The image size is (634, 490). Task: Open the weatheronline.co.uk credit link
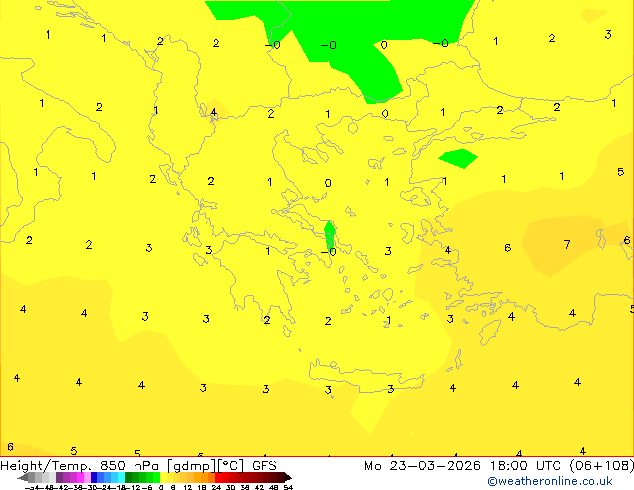pos(550,481)
